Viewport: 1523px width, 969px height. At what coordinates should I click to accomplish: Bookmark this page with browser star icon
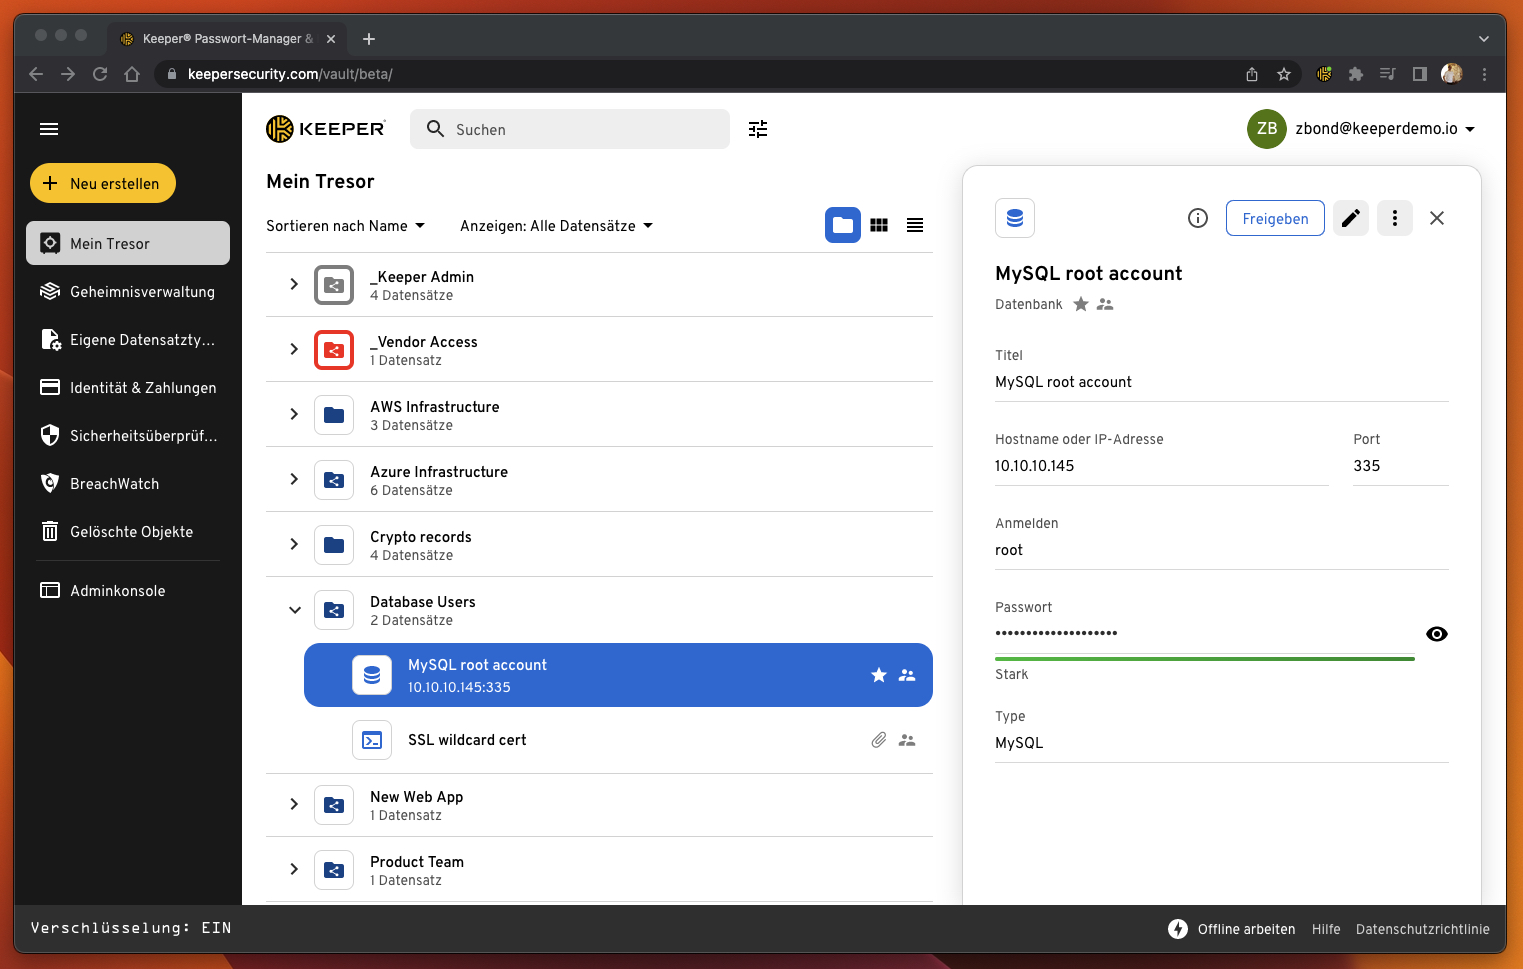(1284, 74)
